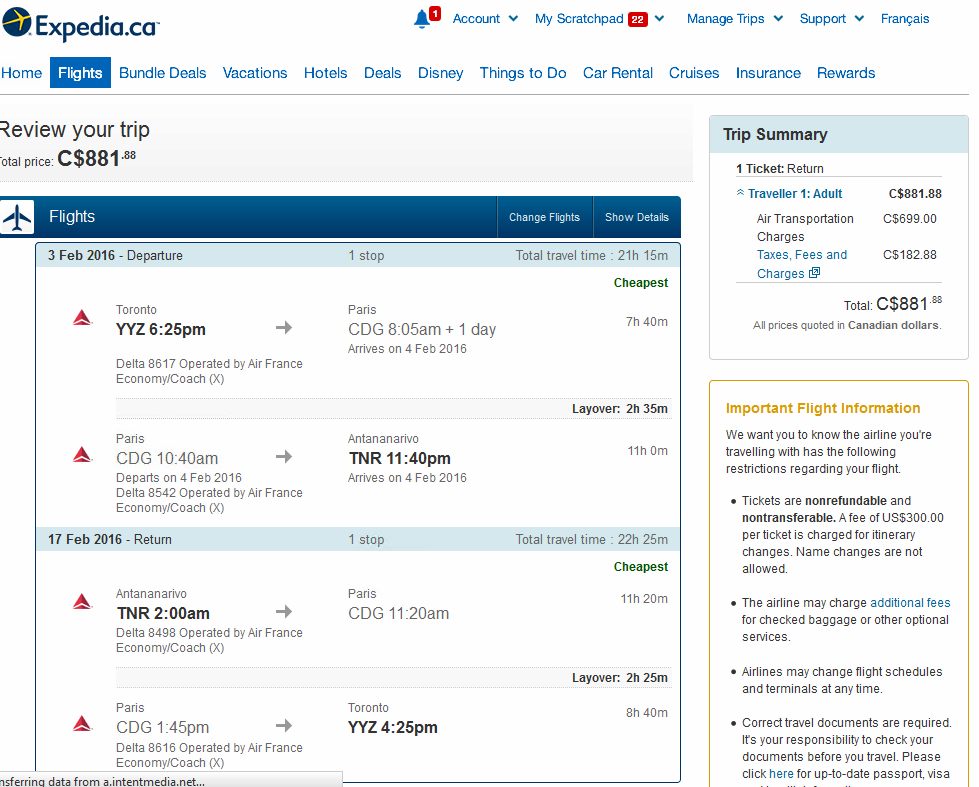Click the arrow between CDG 1:45pm and YYZ
This screenshot has width=979, height=787.
(x=284, y=725)
